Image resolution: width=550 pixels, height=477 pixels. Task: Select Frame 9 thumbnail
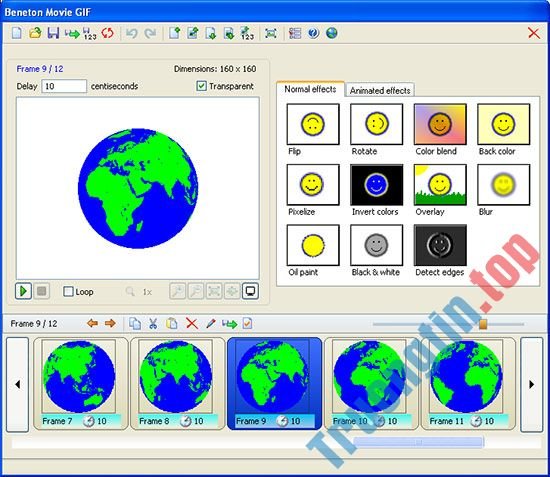pos(274,383)
